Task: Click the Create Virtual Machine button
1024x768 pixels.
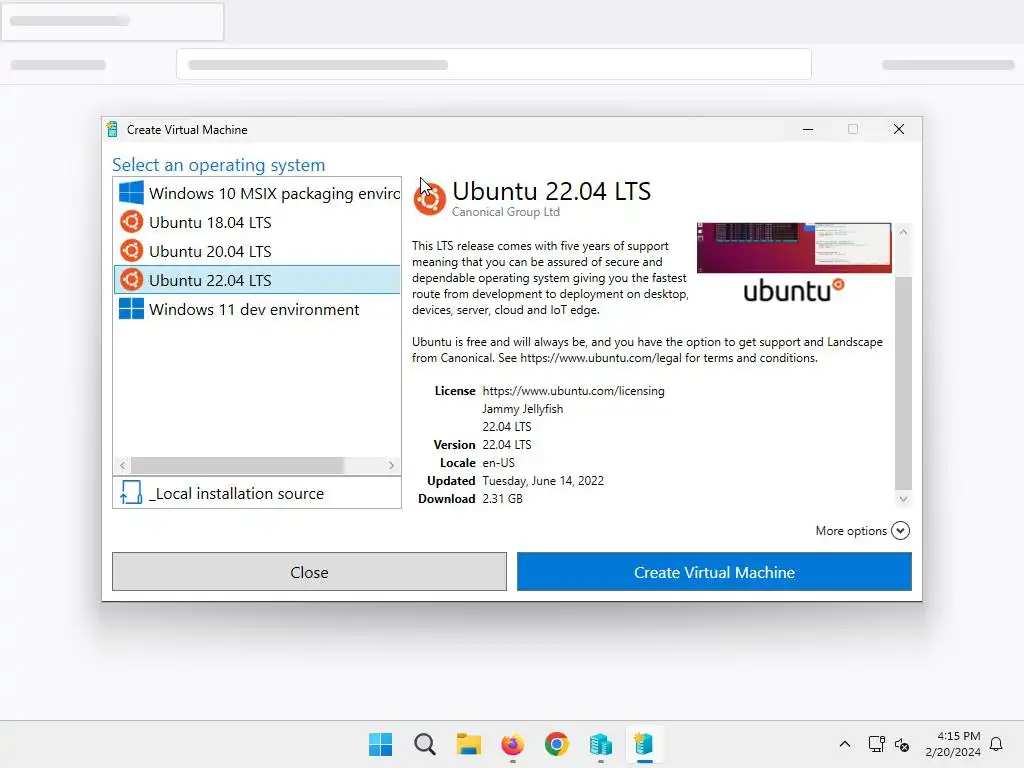Action: pos(714,572)
